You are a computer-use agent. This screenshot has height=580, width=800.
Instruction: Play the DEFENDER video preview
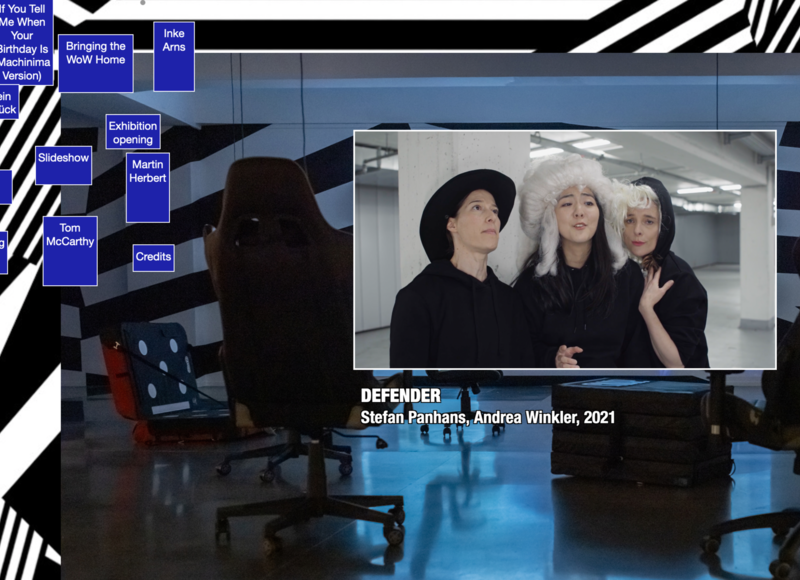click(565, 250)
